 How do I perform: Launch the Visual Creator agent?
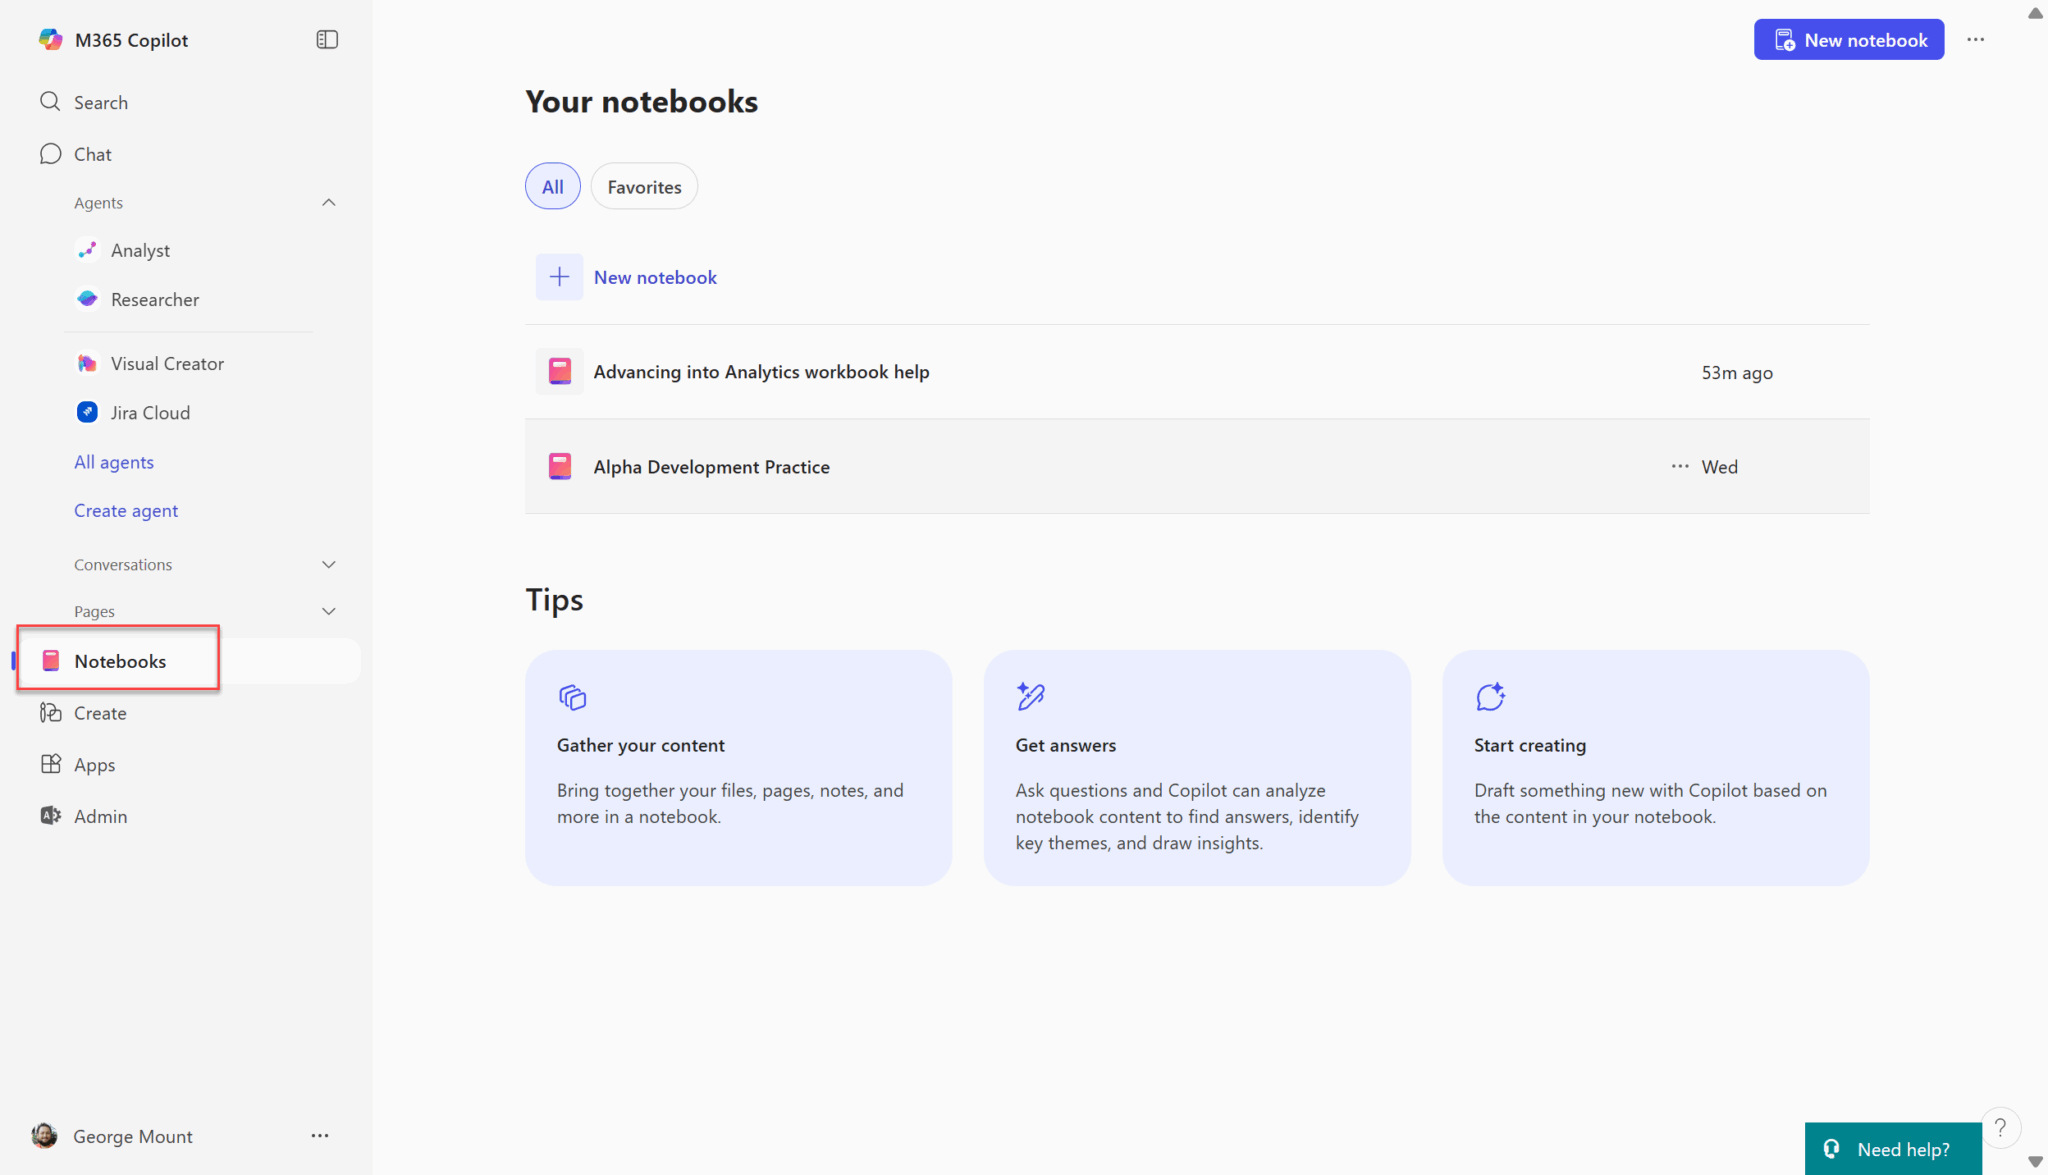tap(167, 364)
